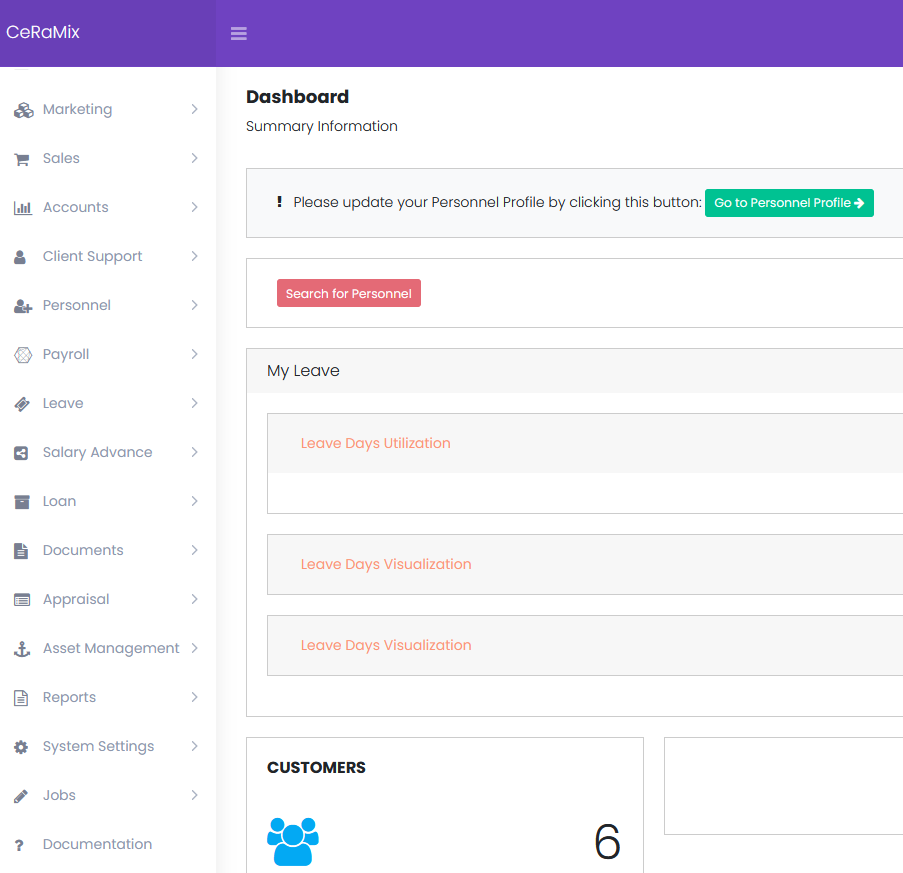Image resolution: width=903 pixels, height=873 pixels.
Task: Expand the Asset Management chevron
Action: coord(195,648)
